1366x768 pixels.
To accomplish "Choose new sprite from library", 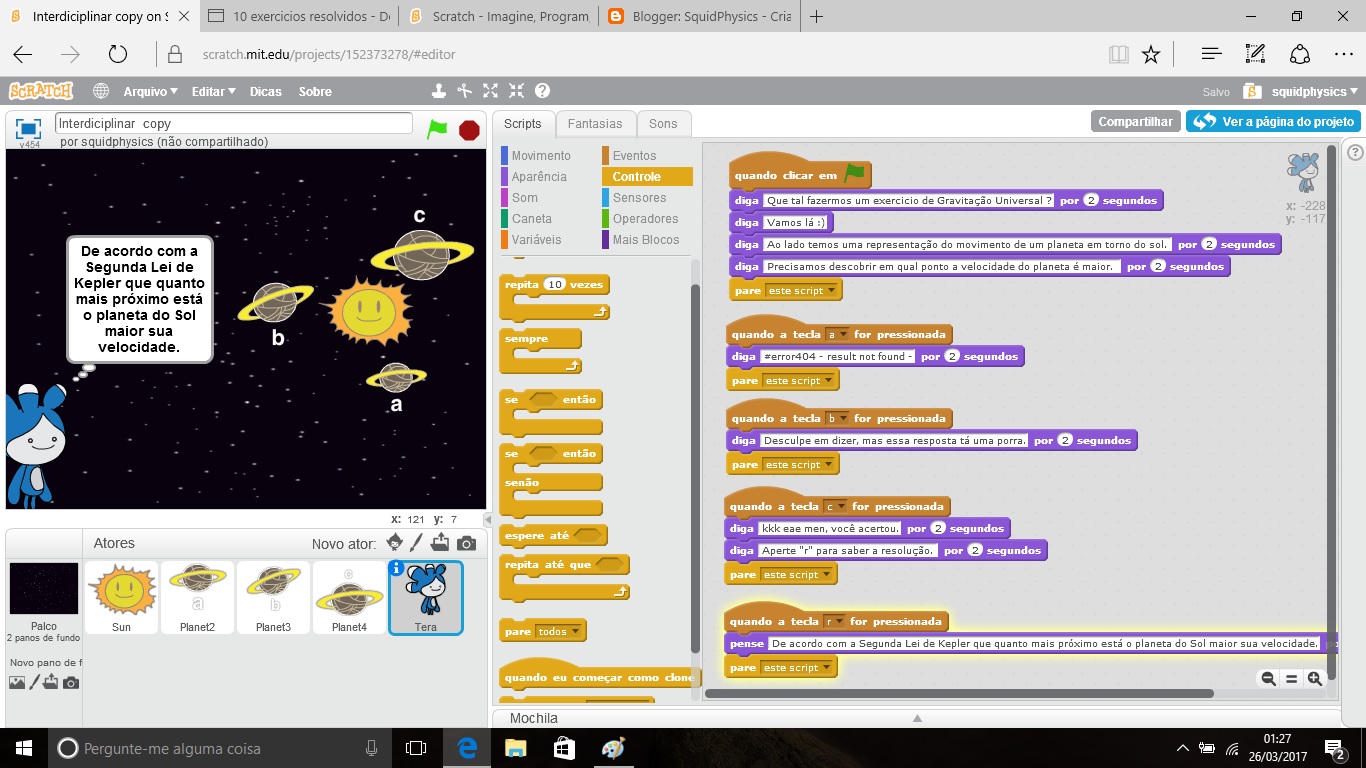I will [x=395, y=542].
